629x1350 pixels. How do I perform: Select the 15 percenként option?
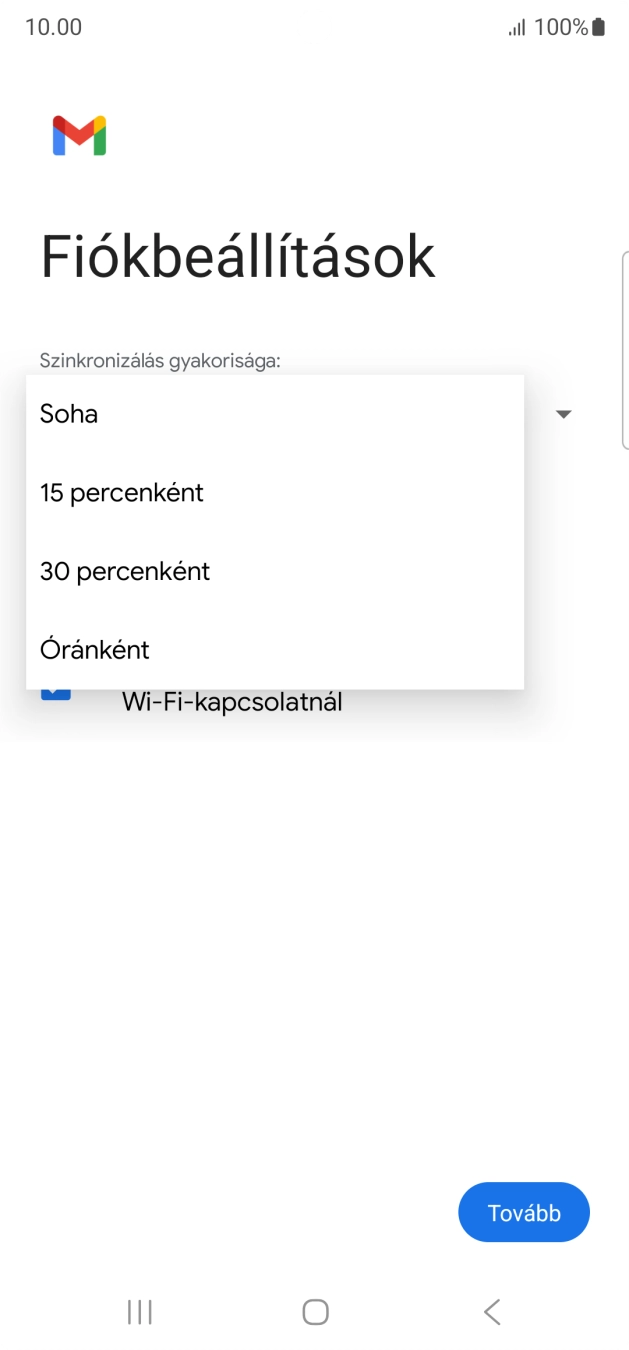[121, 492]
